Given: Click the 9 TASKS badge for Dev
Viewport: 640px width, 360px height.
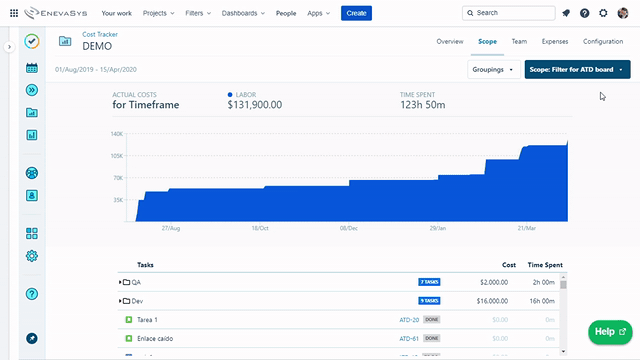Looking at the screenshot, I should pyautogui.click(x=429, y=301).
